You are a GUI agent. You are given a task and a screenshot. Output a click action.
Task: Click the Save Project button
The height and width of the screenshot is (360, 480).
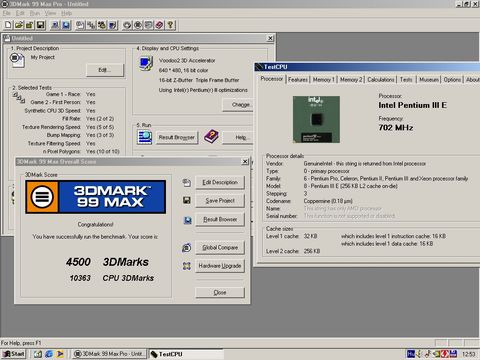[220, 201]
